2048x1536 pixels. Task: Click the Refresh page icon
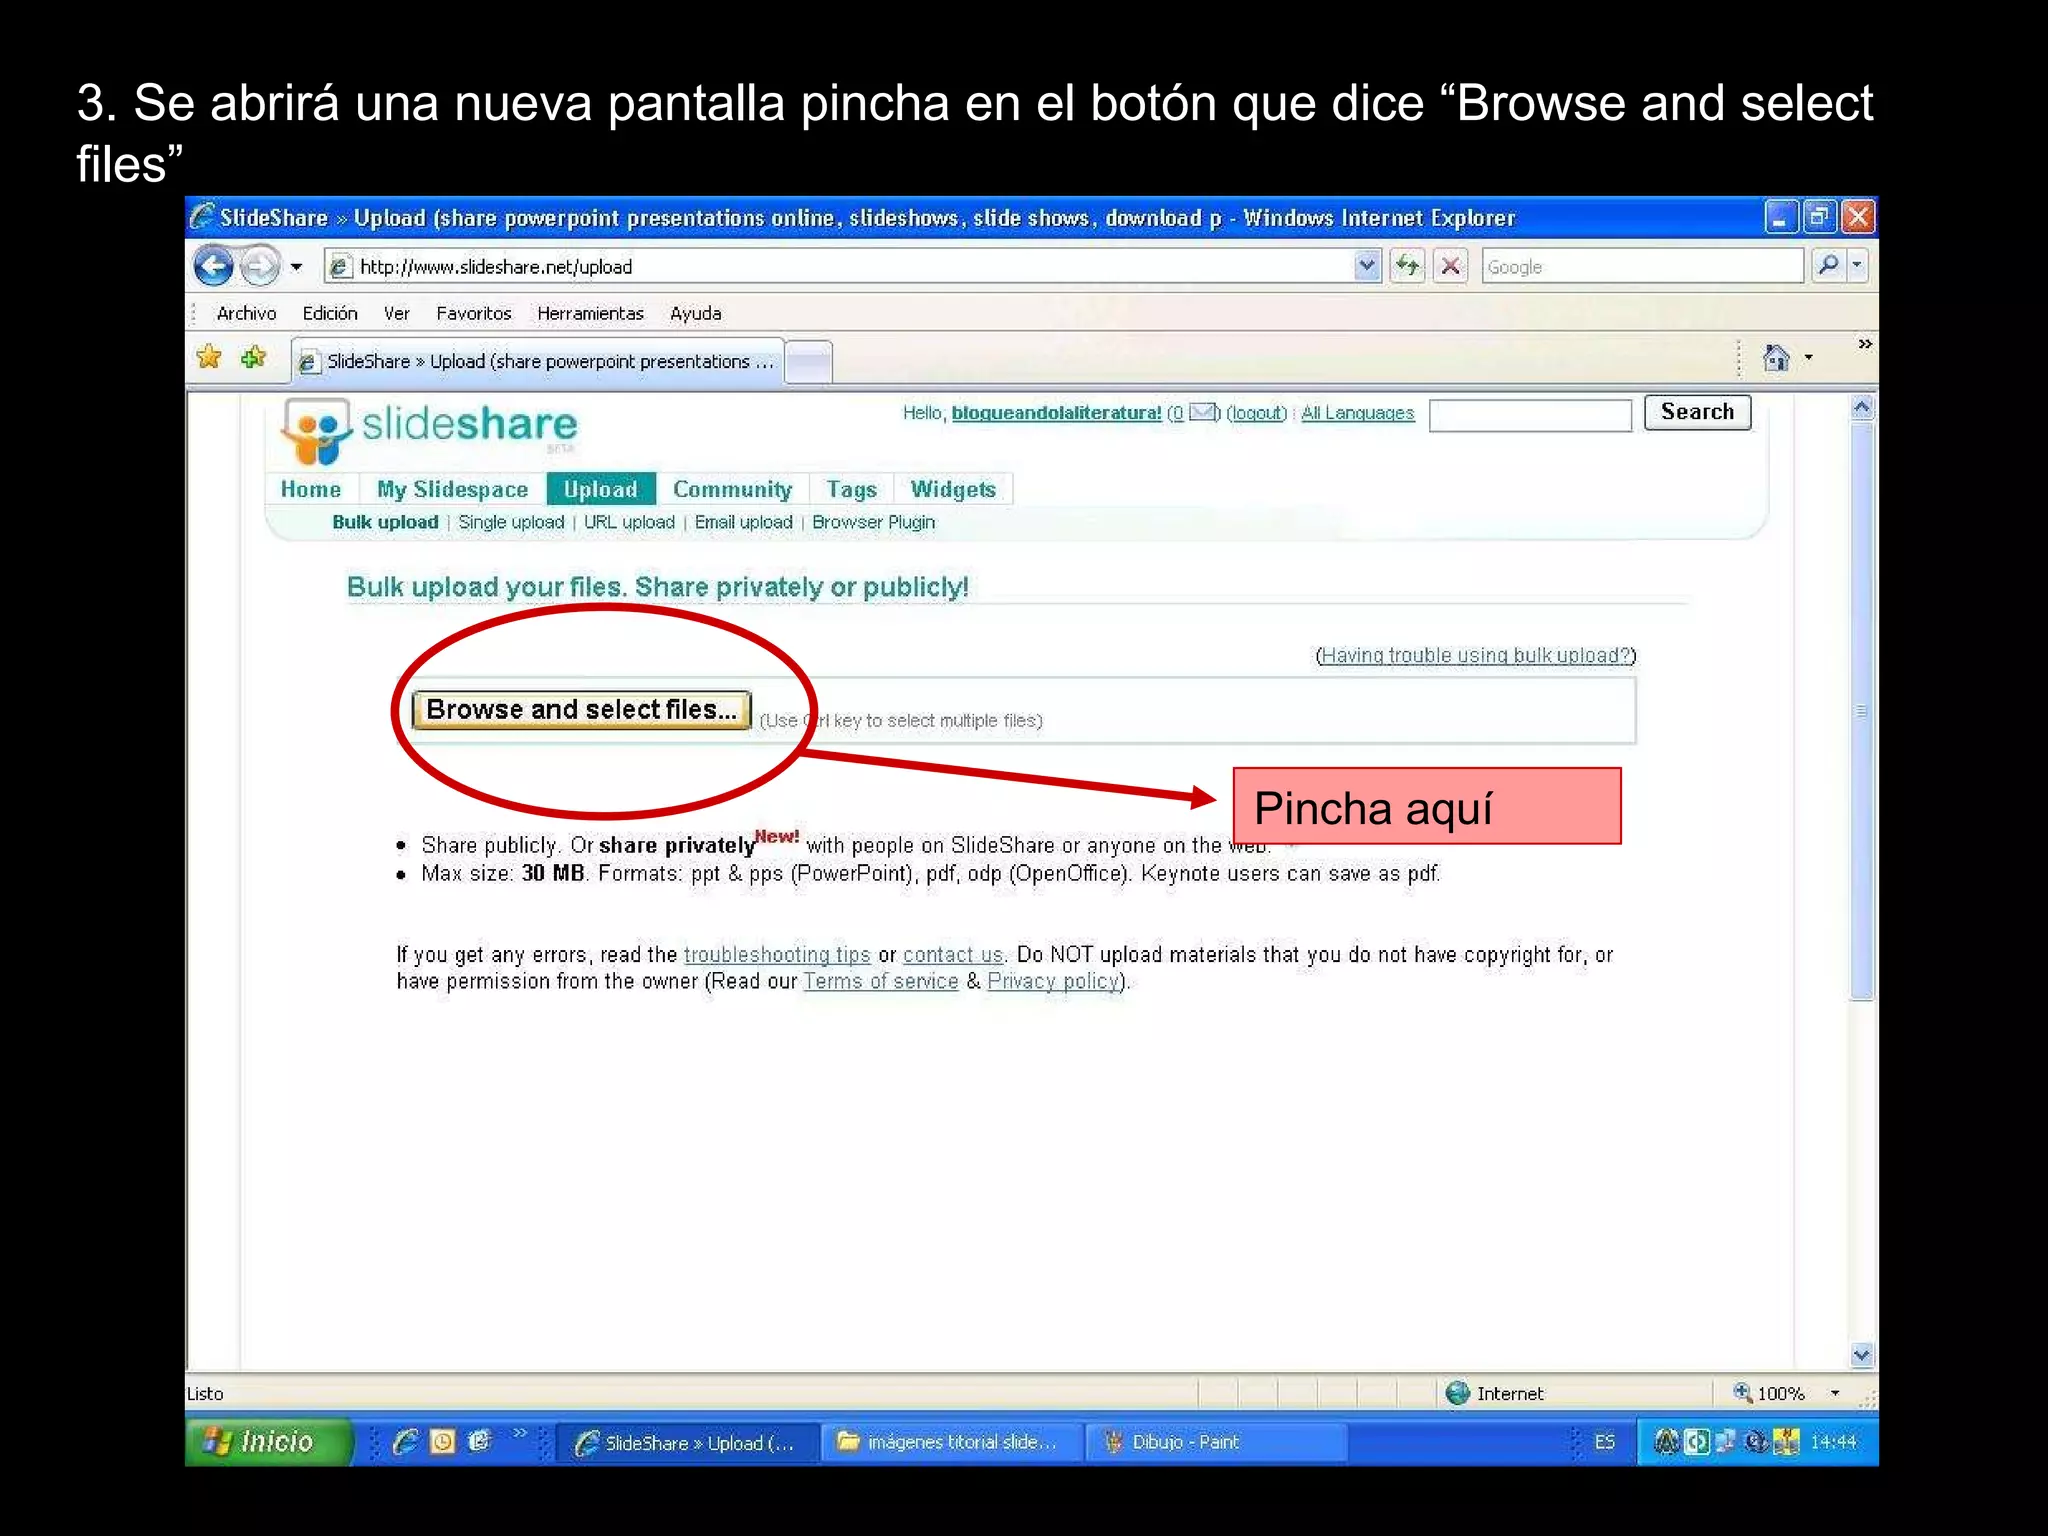pos(1407,266)
